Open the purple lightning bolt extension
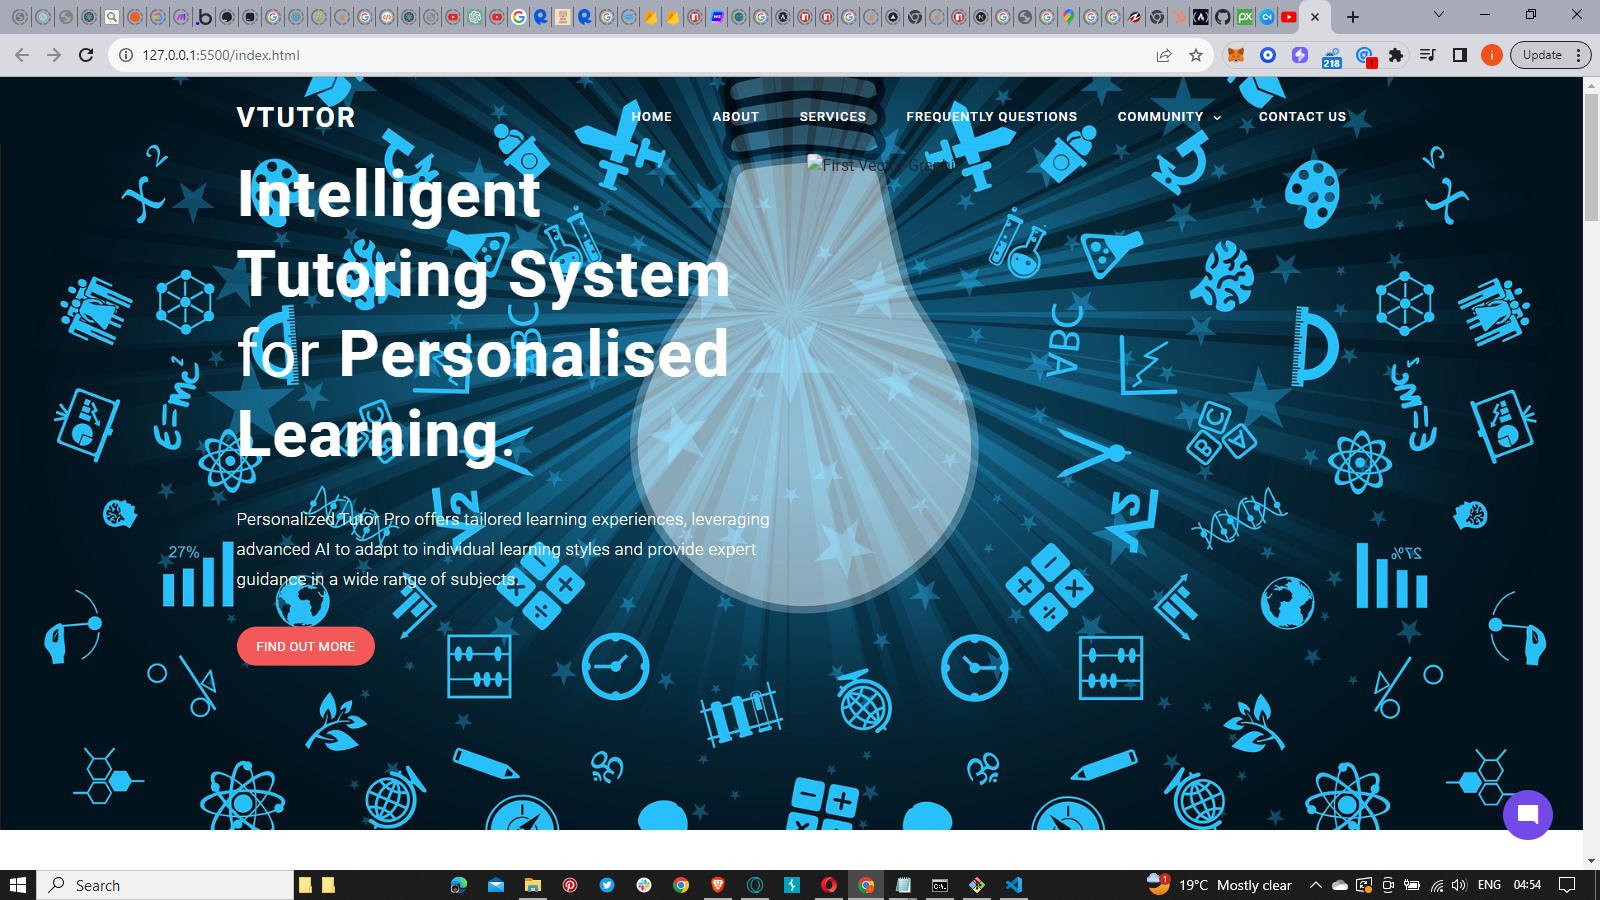Screen dimensions: 1600x900 [x=1300, y=55]
